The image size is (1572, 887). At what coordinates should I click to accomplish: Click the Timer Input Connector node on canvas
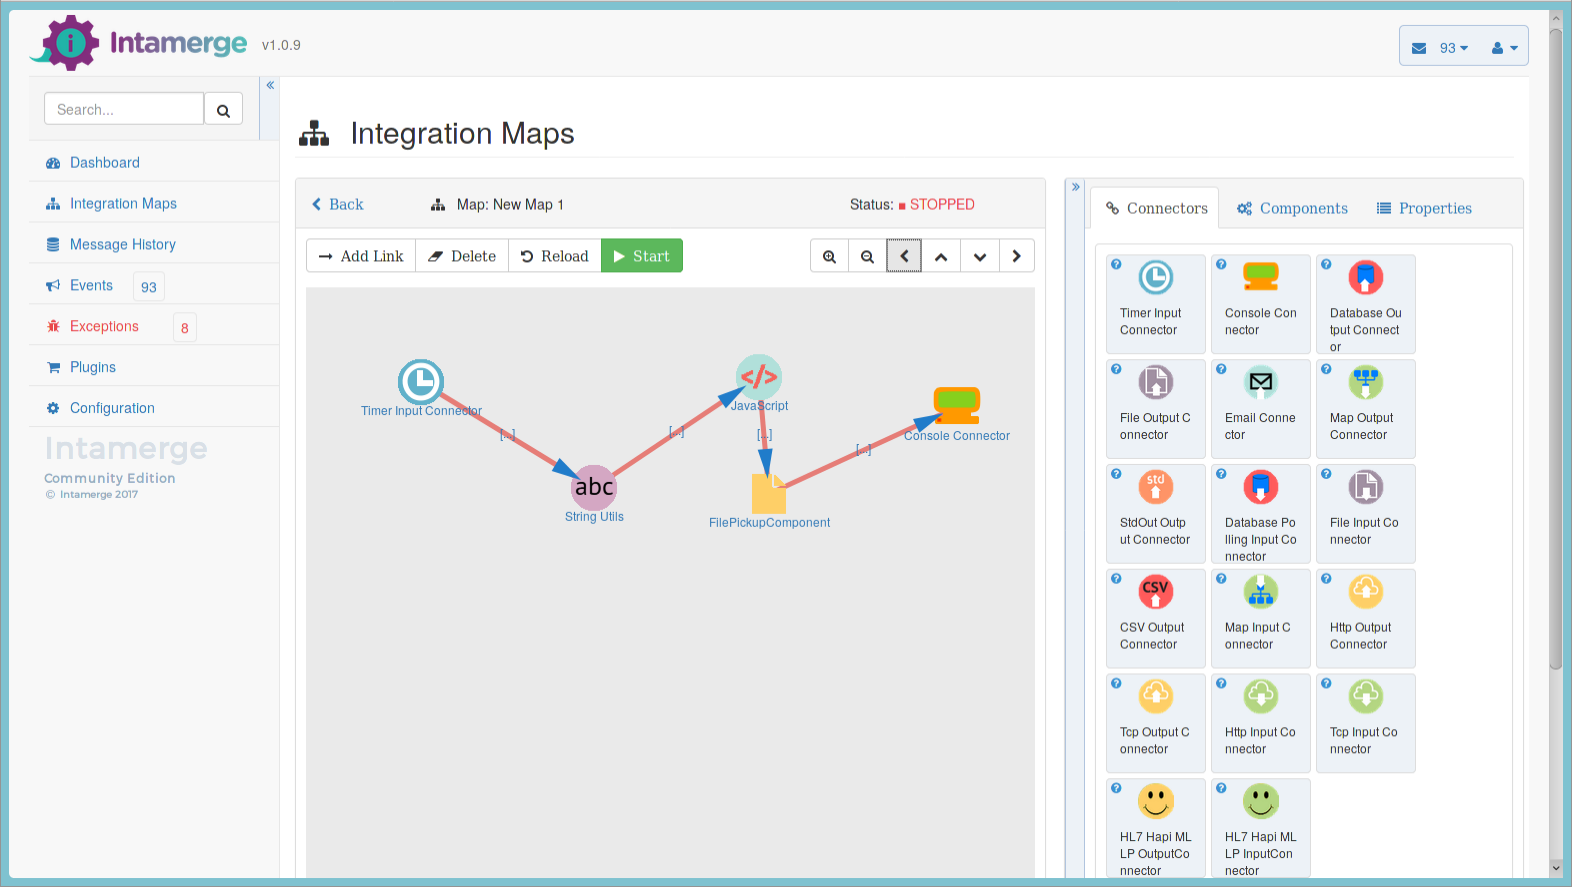pos(421,382)
